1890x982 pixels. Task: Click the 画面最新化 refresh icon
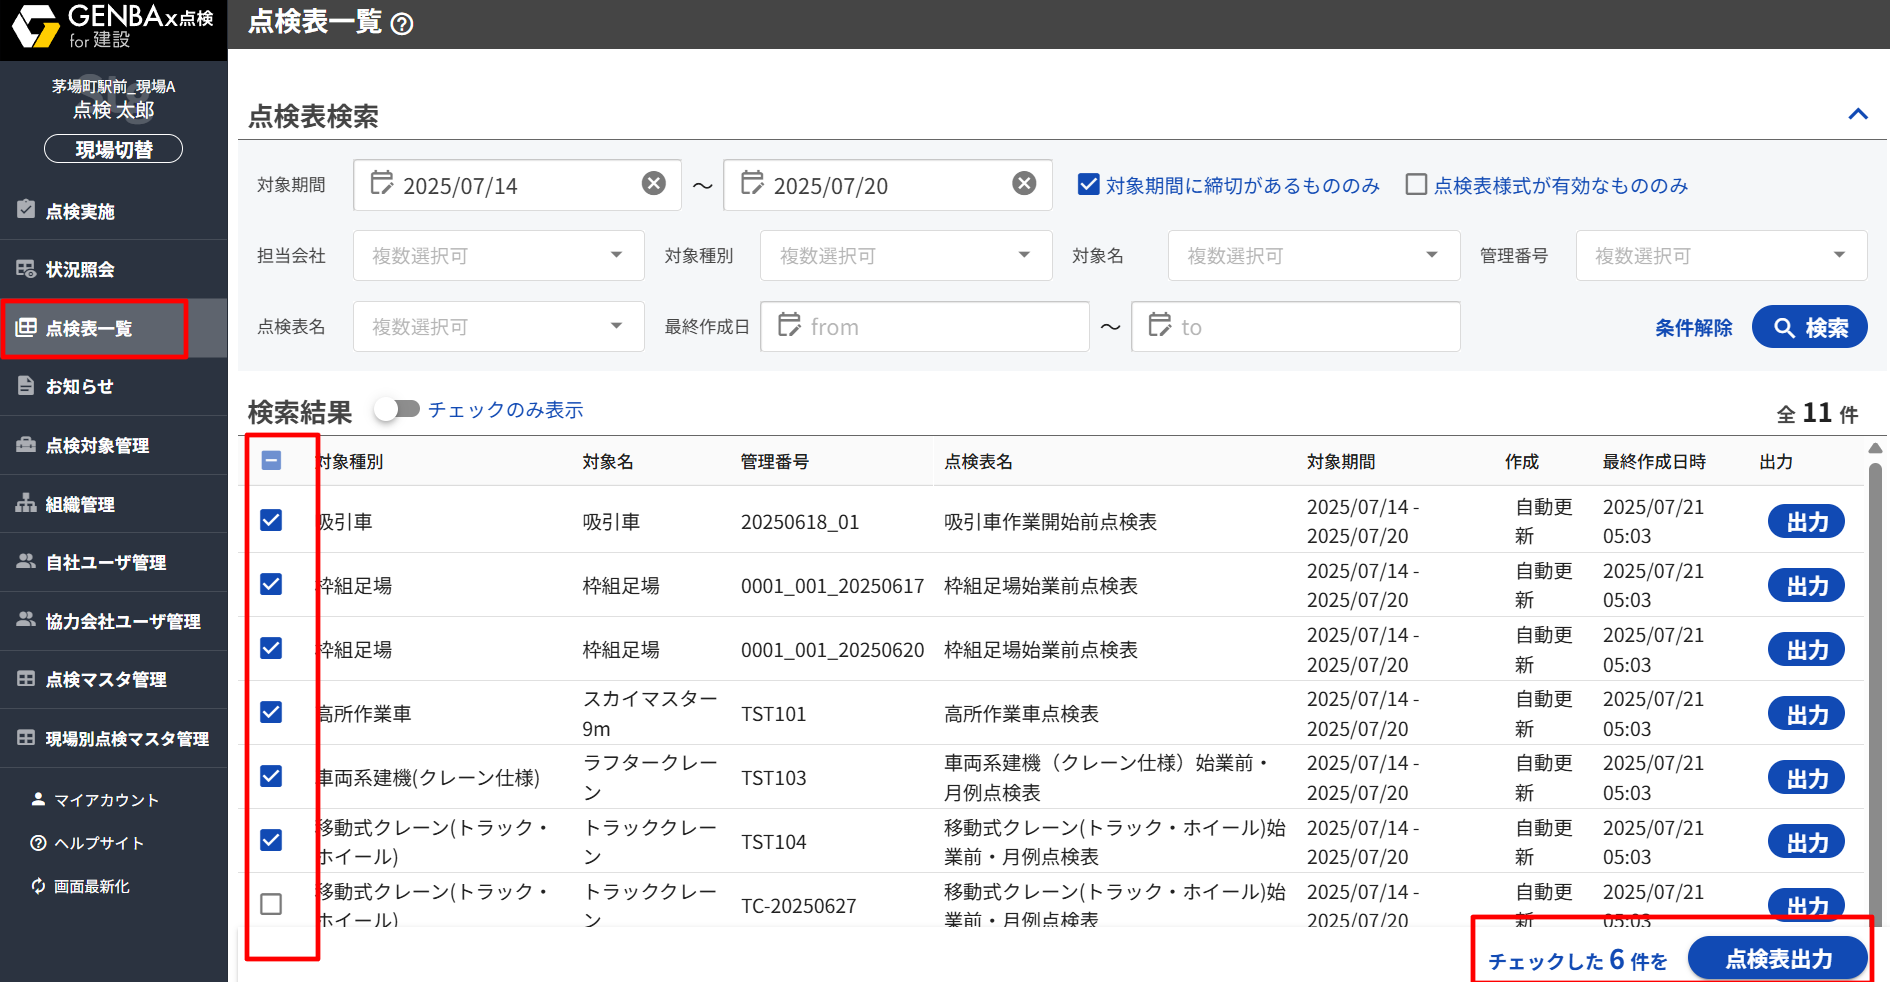[x=39, y=886]
